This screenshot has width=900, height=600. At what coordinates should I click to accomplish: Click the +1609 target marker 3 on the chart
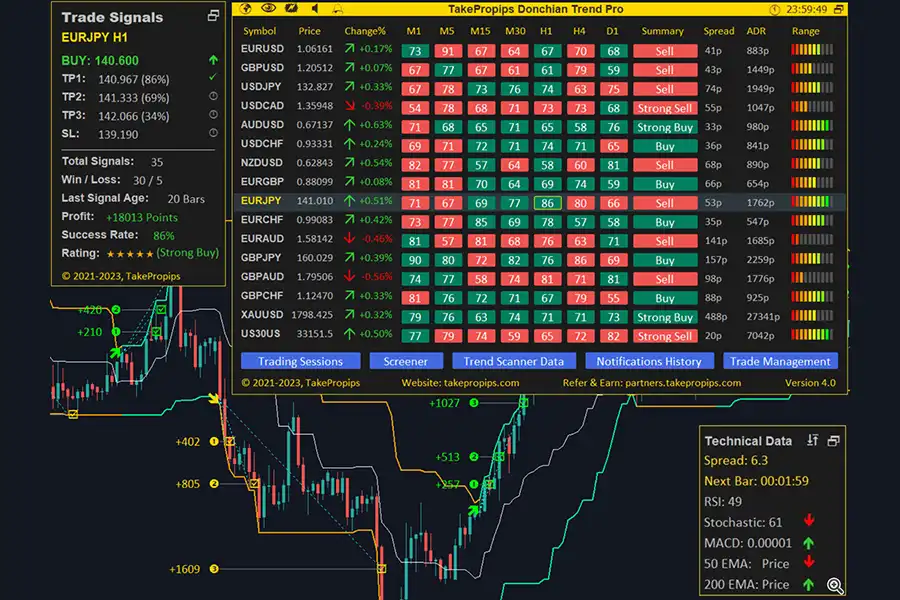click(x=214, y=569)
